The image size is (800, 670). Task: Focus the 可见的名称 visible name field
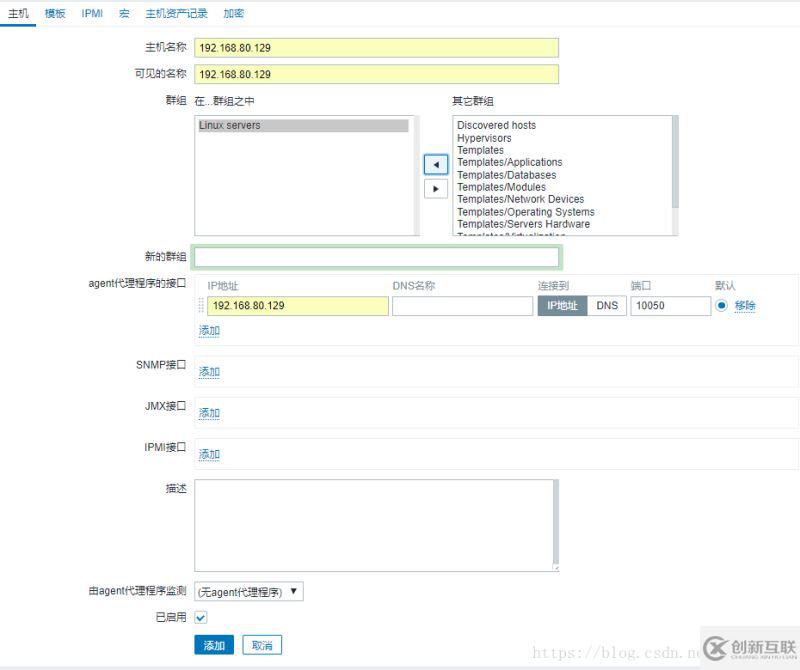[x=377, y=75]
